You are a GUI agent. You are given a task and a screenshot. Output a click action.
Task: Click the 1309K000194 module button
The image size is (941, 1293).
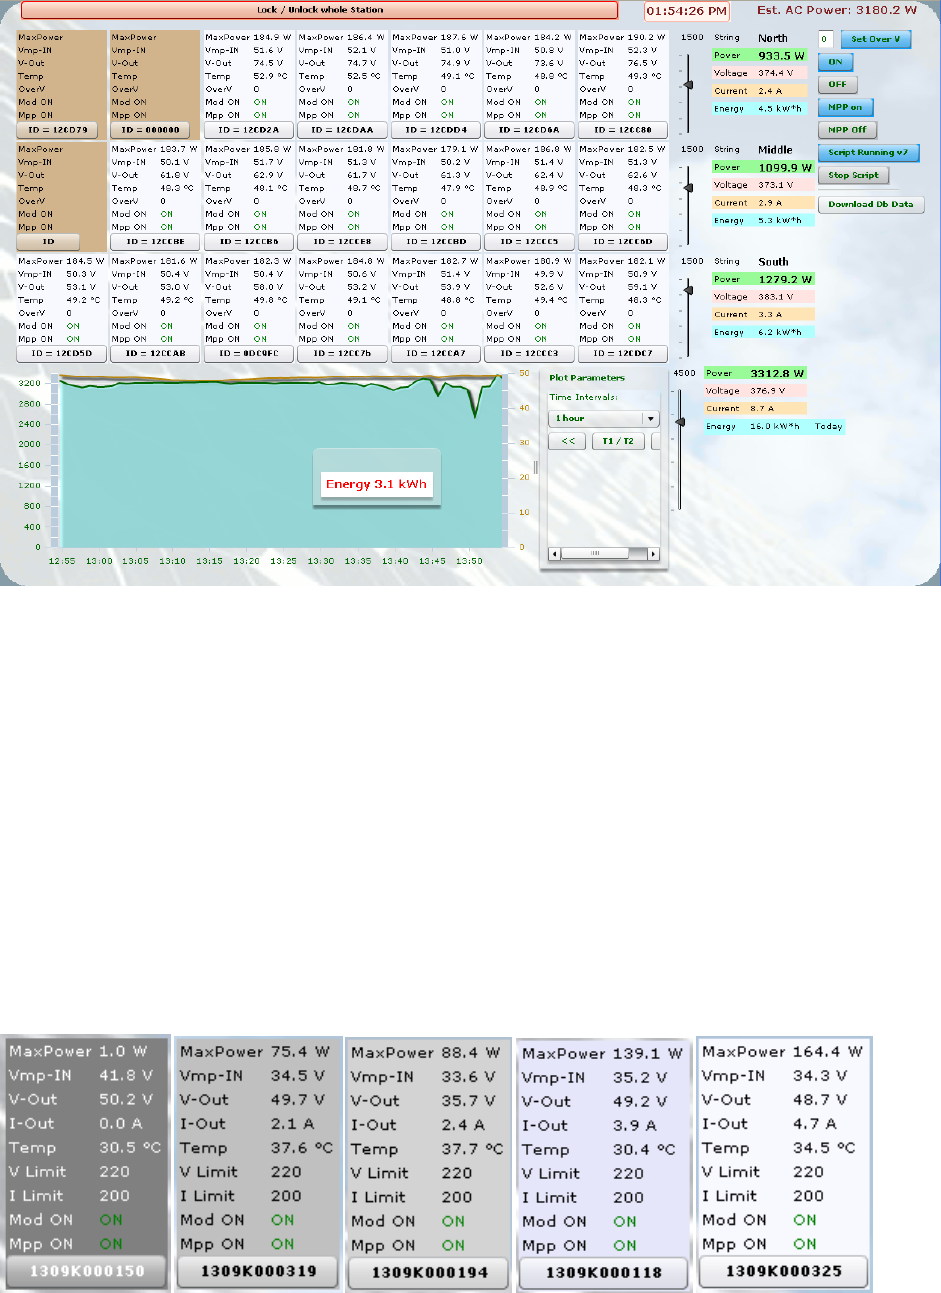click(x=429, y=1273)
